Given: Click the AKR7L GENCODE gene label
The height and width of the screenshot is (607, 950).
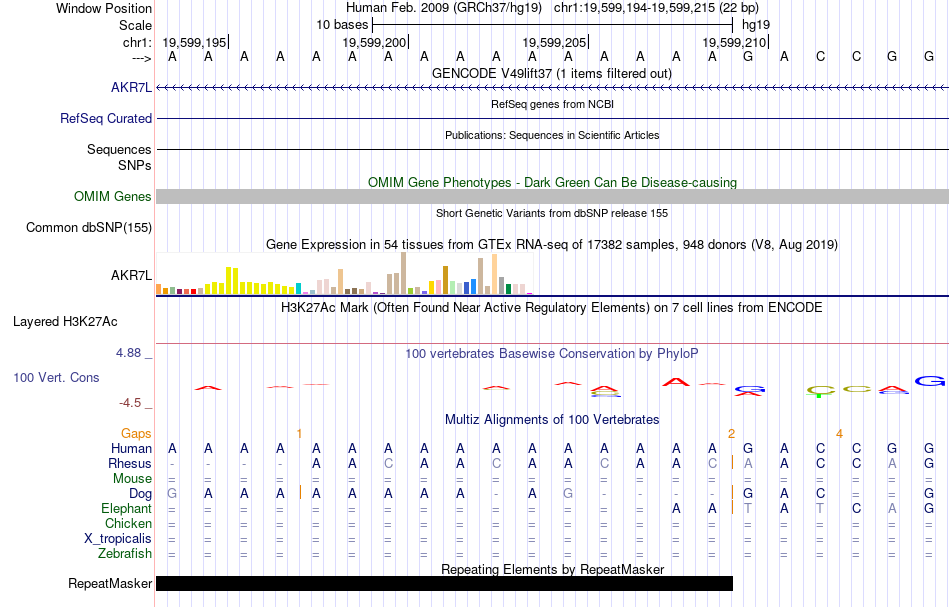Looking at the screenshot, I should coord(131,87).
